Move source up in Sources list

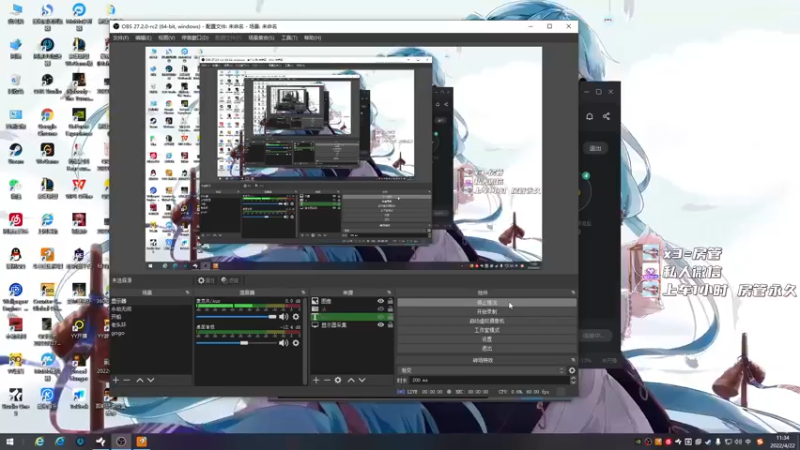click(351, 380)
